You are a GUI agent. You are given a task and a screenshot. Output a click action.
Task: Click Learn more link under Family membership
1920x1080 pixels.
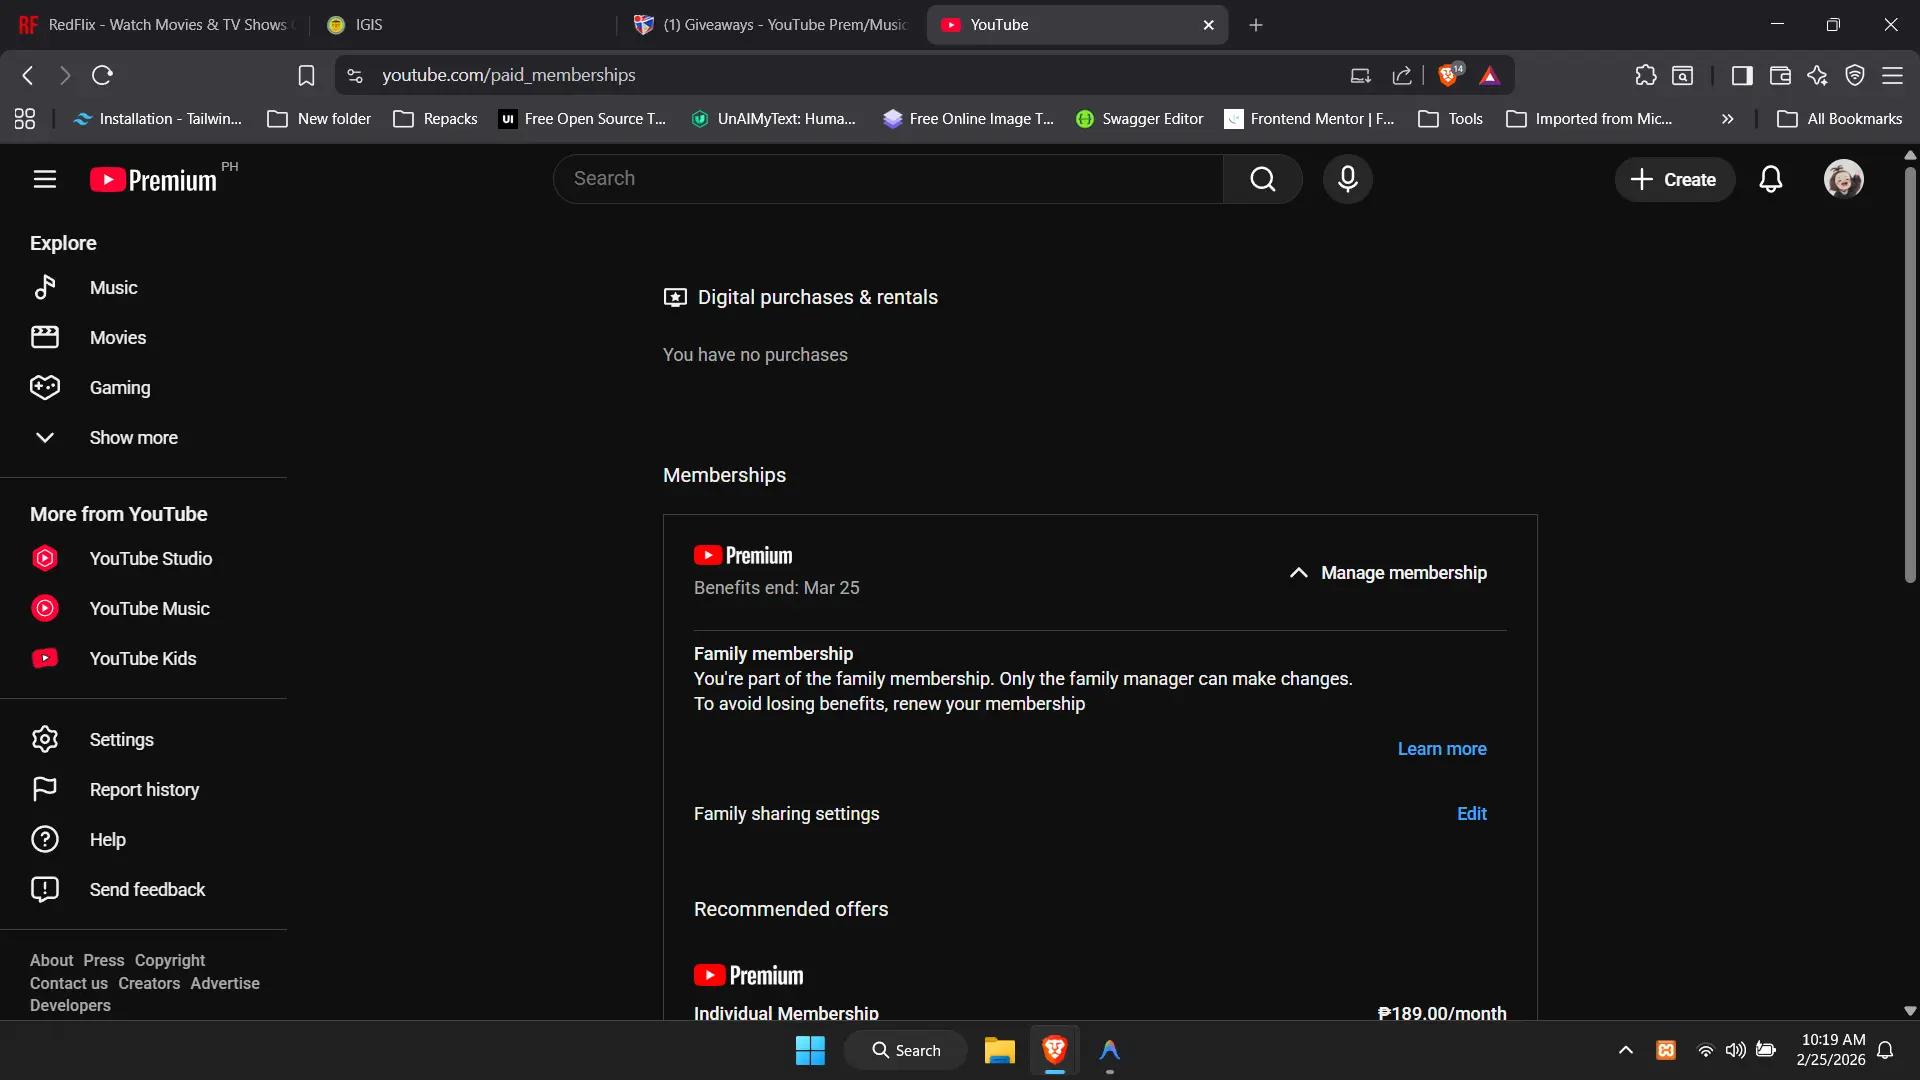pos(1442,749)
